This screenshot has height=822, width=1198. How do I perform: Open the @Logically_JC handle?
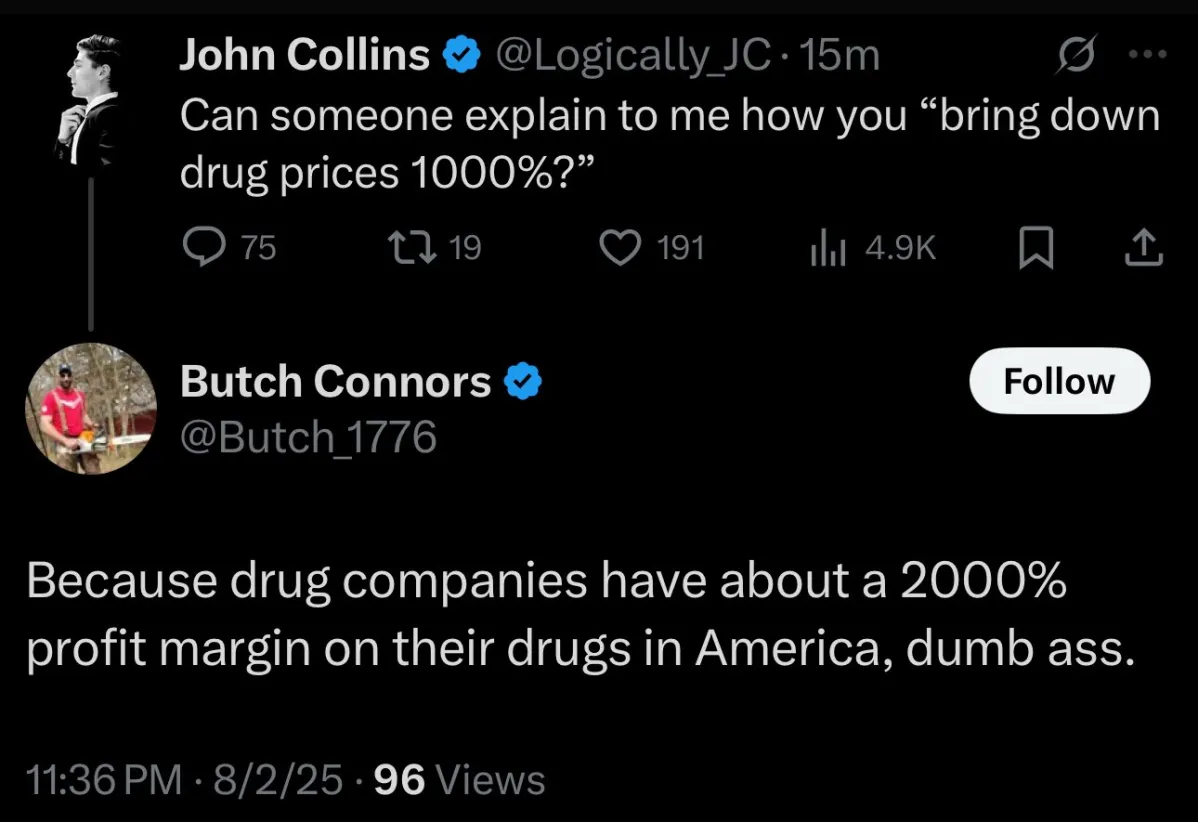coord(633,55)
